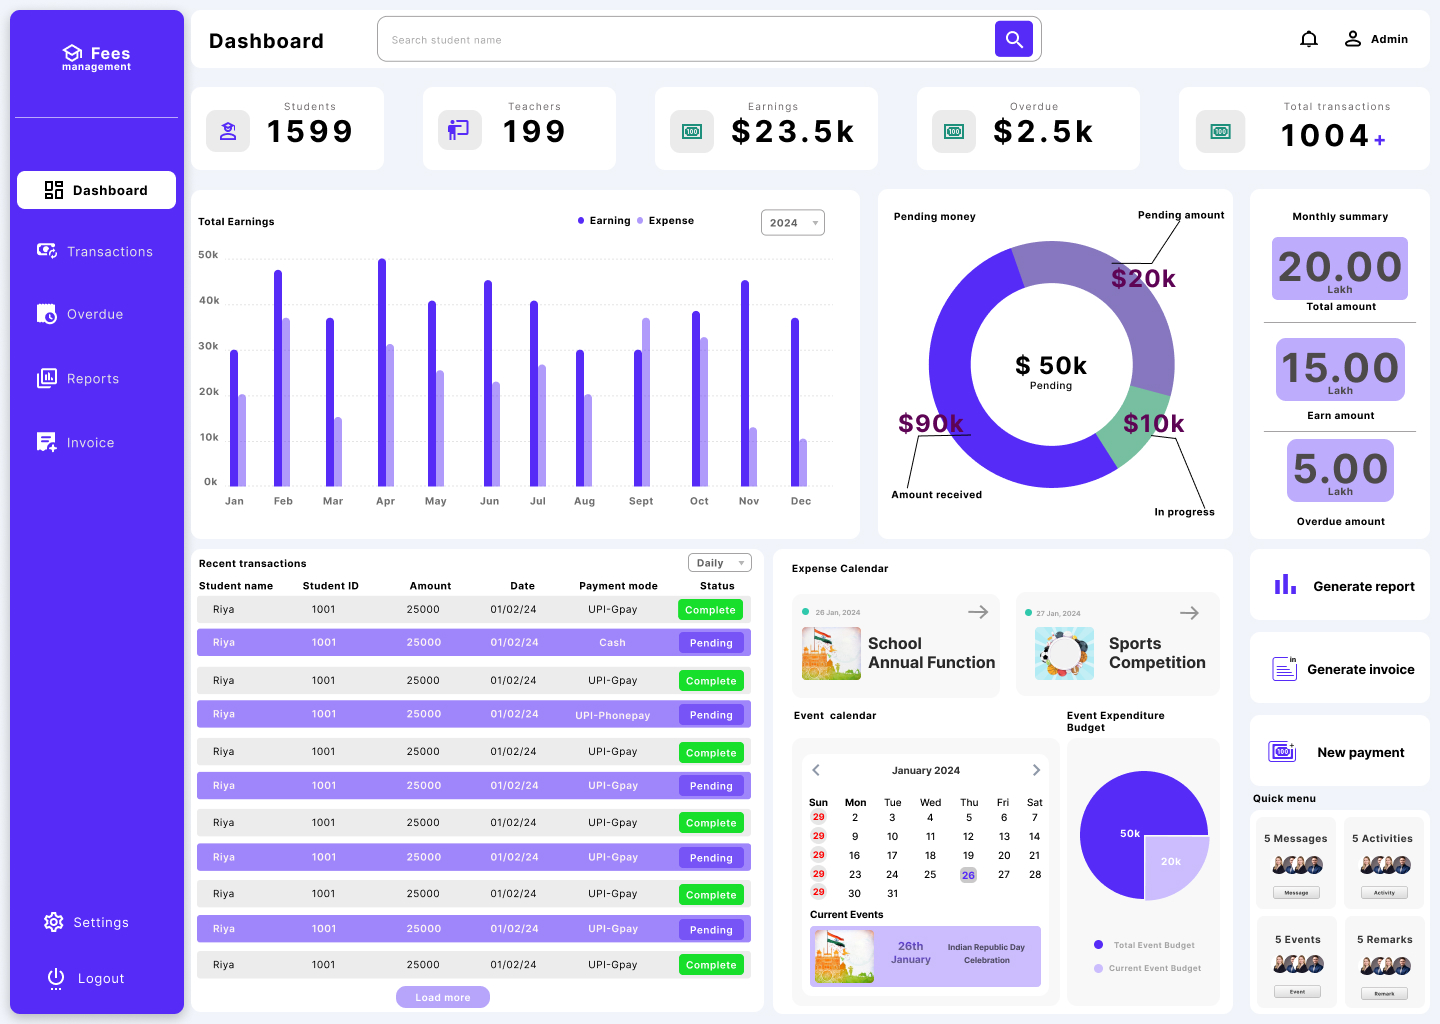Click the Status column header
The image size is (1440, 1024).
pyautogui.click(x=717, y=586)
